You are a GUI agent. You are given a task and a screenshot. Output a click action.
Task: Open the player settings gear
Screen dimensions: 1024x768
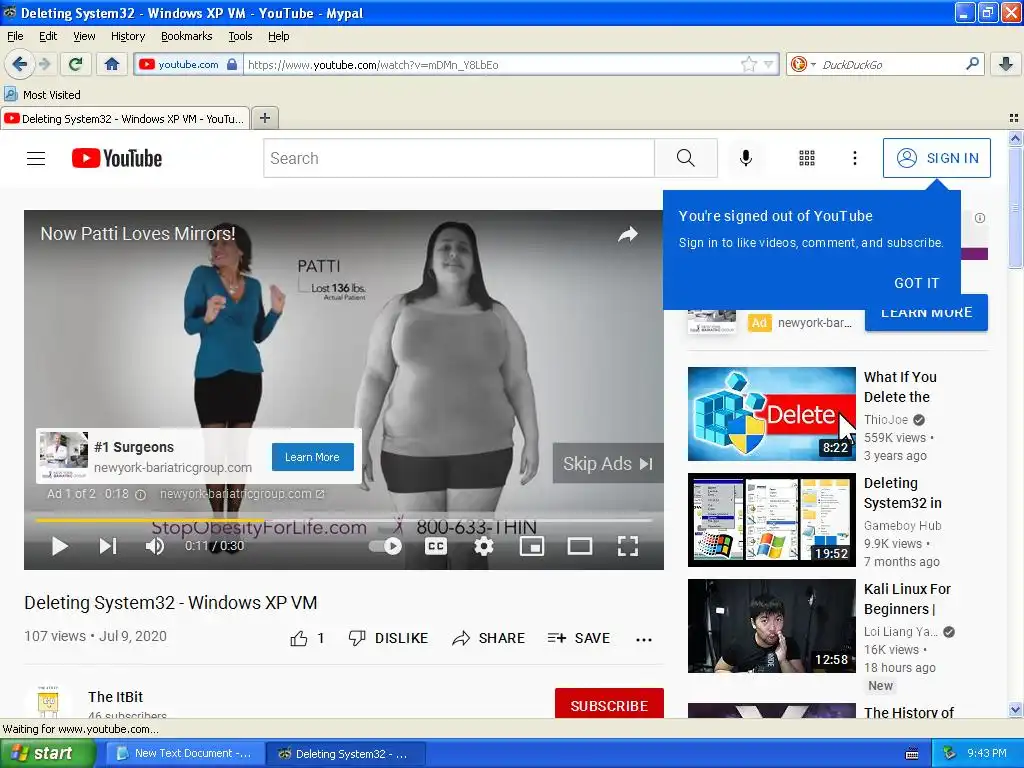tap(483, 546)
